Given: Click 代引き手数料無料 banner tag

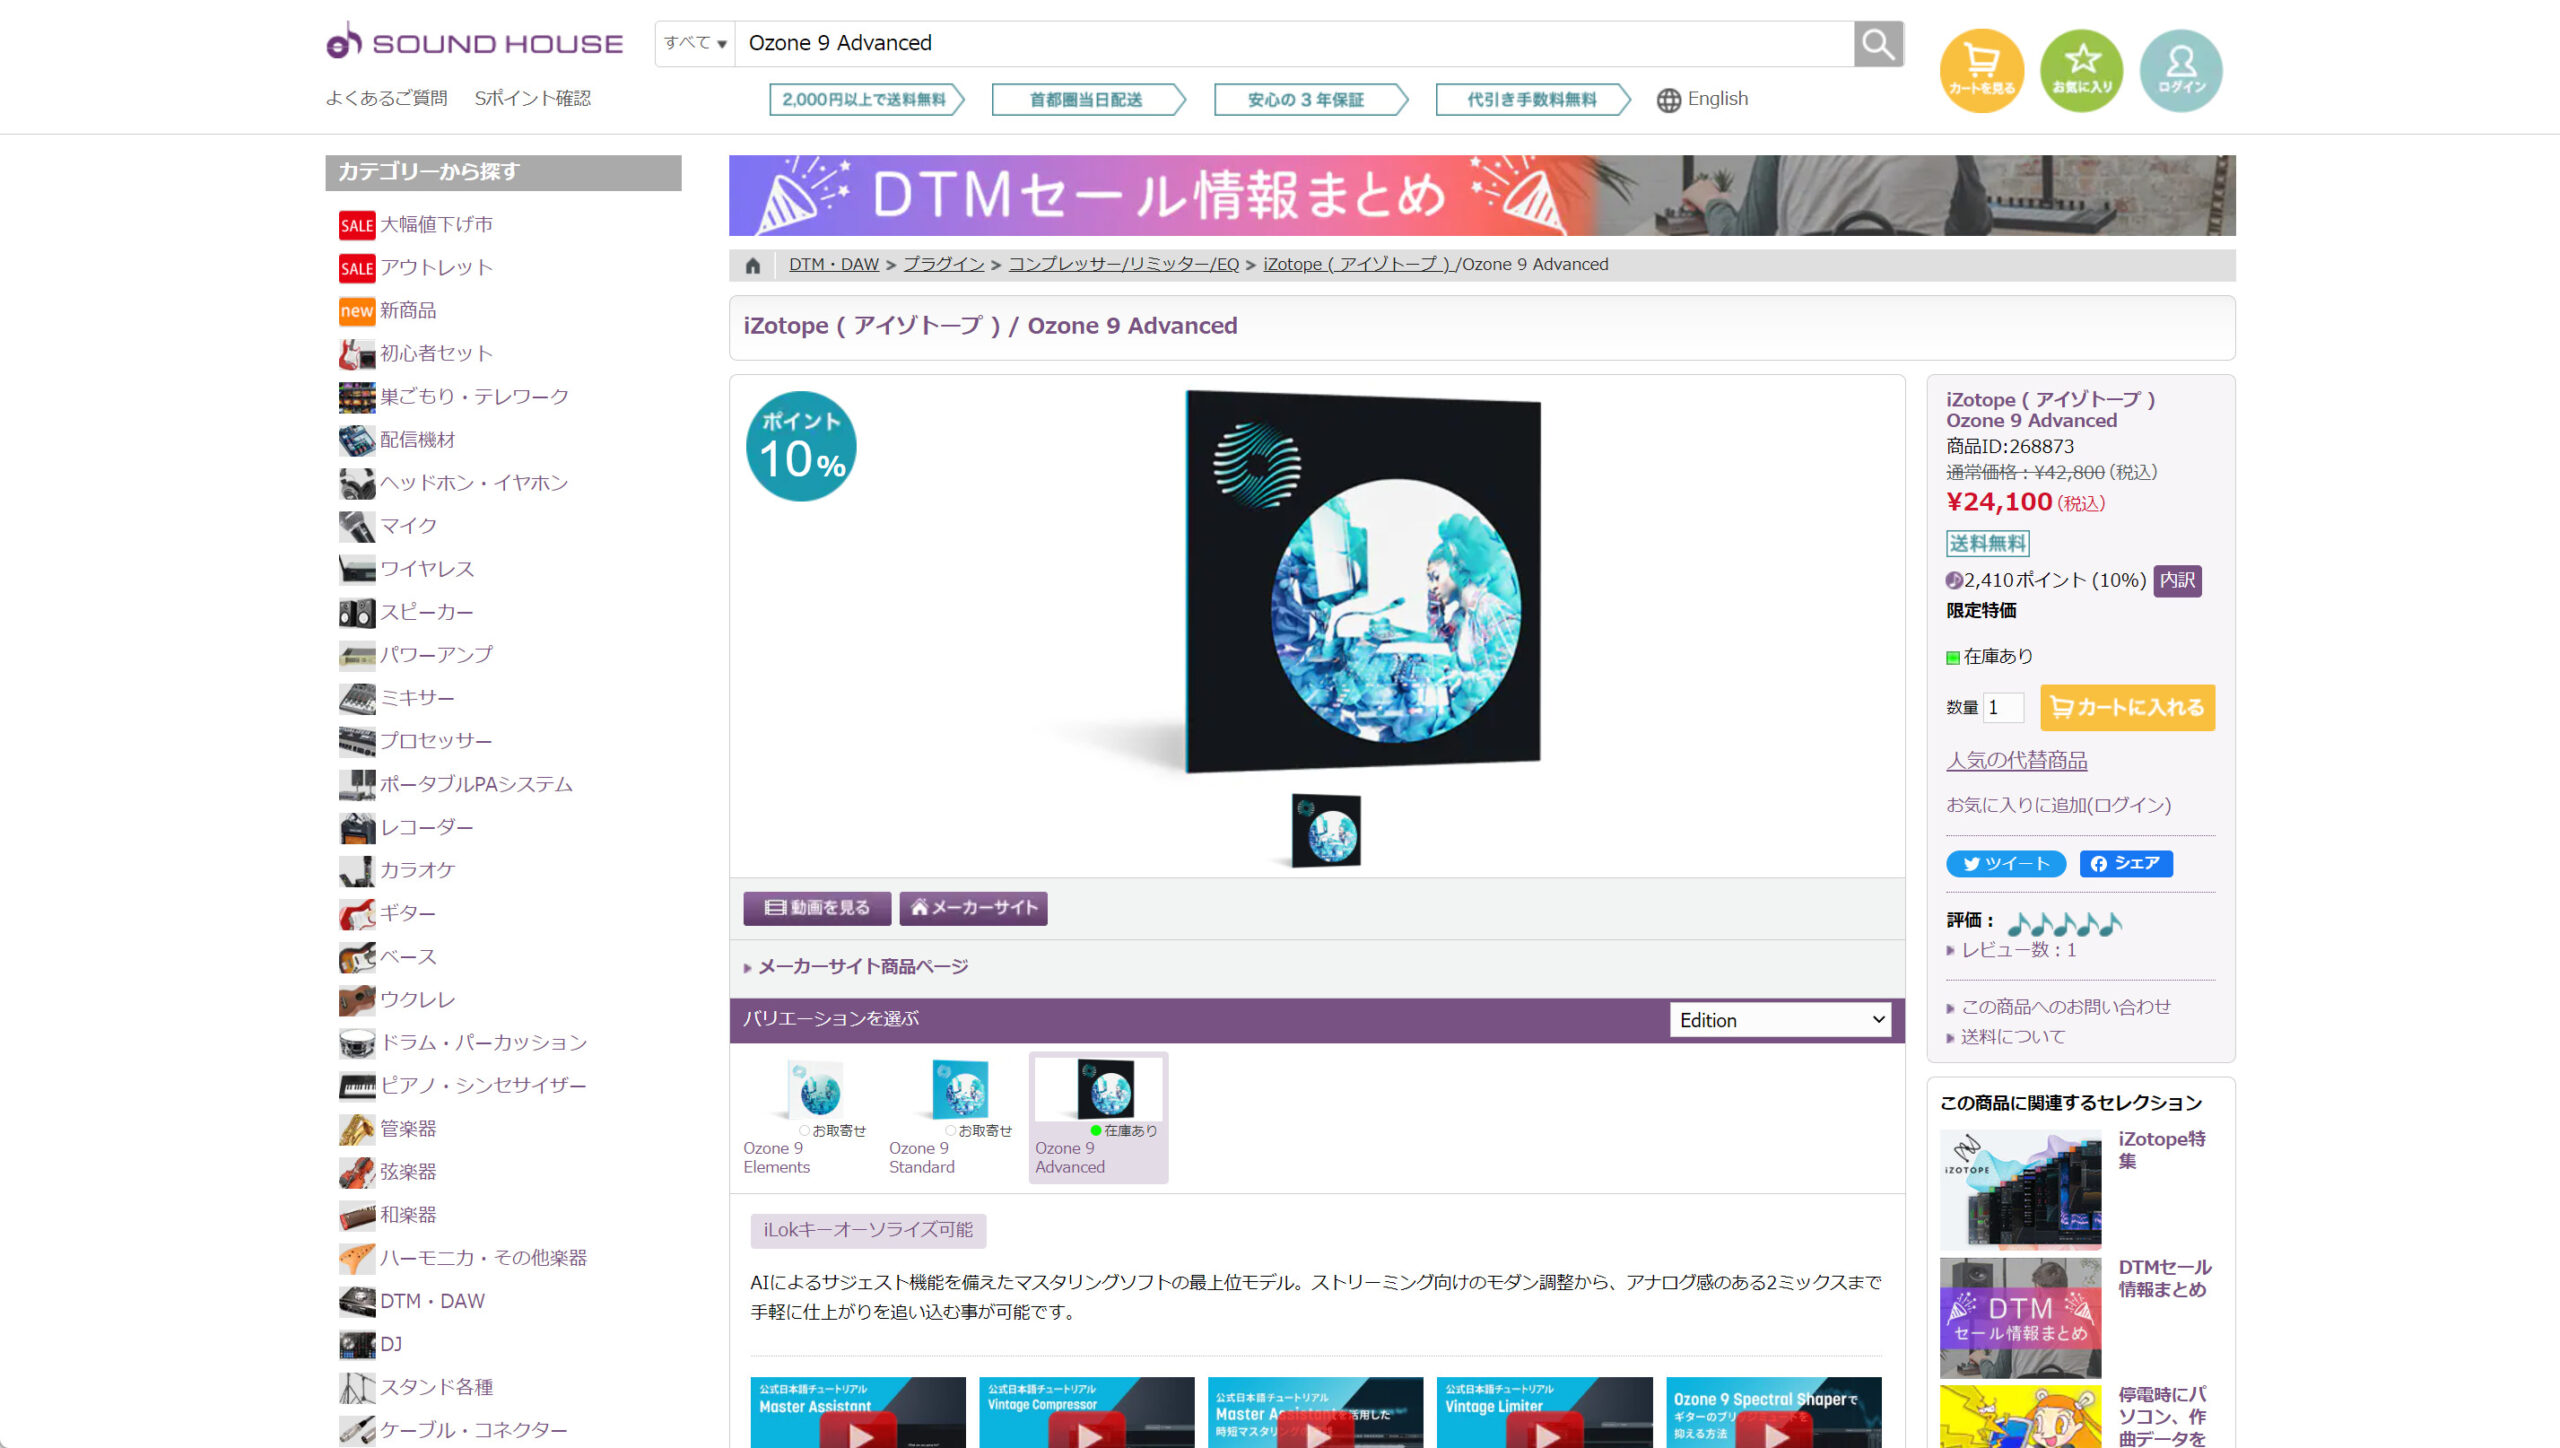Looking at the screenshot, I should [1532, 100].
